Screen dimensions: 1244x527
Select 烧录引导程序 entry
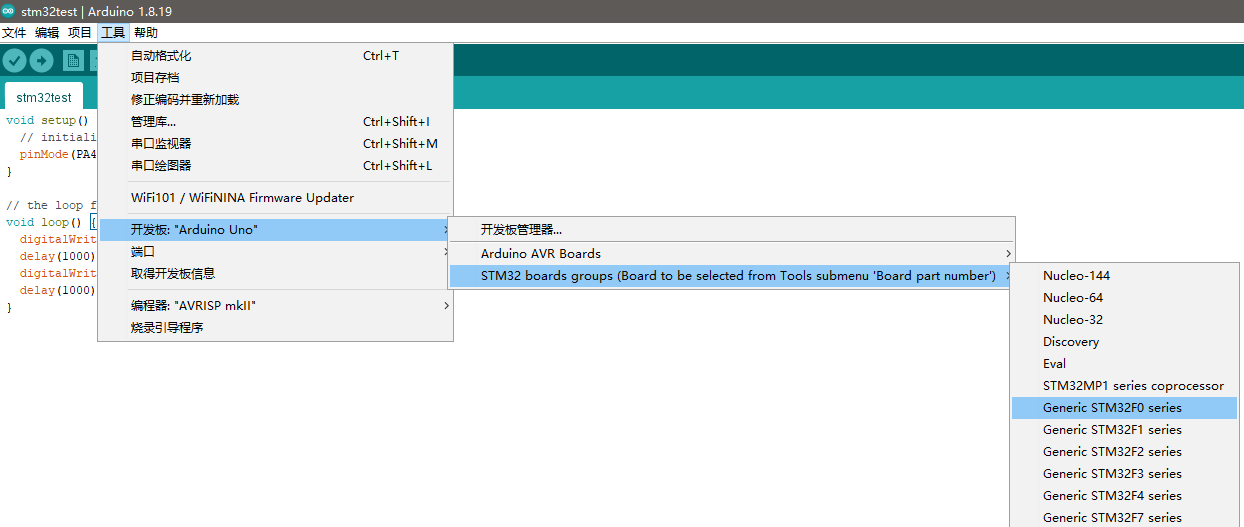pyautogui.click(x=275, y=328)
